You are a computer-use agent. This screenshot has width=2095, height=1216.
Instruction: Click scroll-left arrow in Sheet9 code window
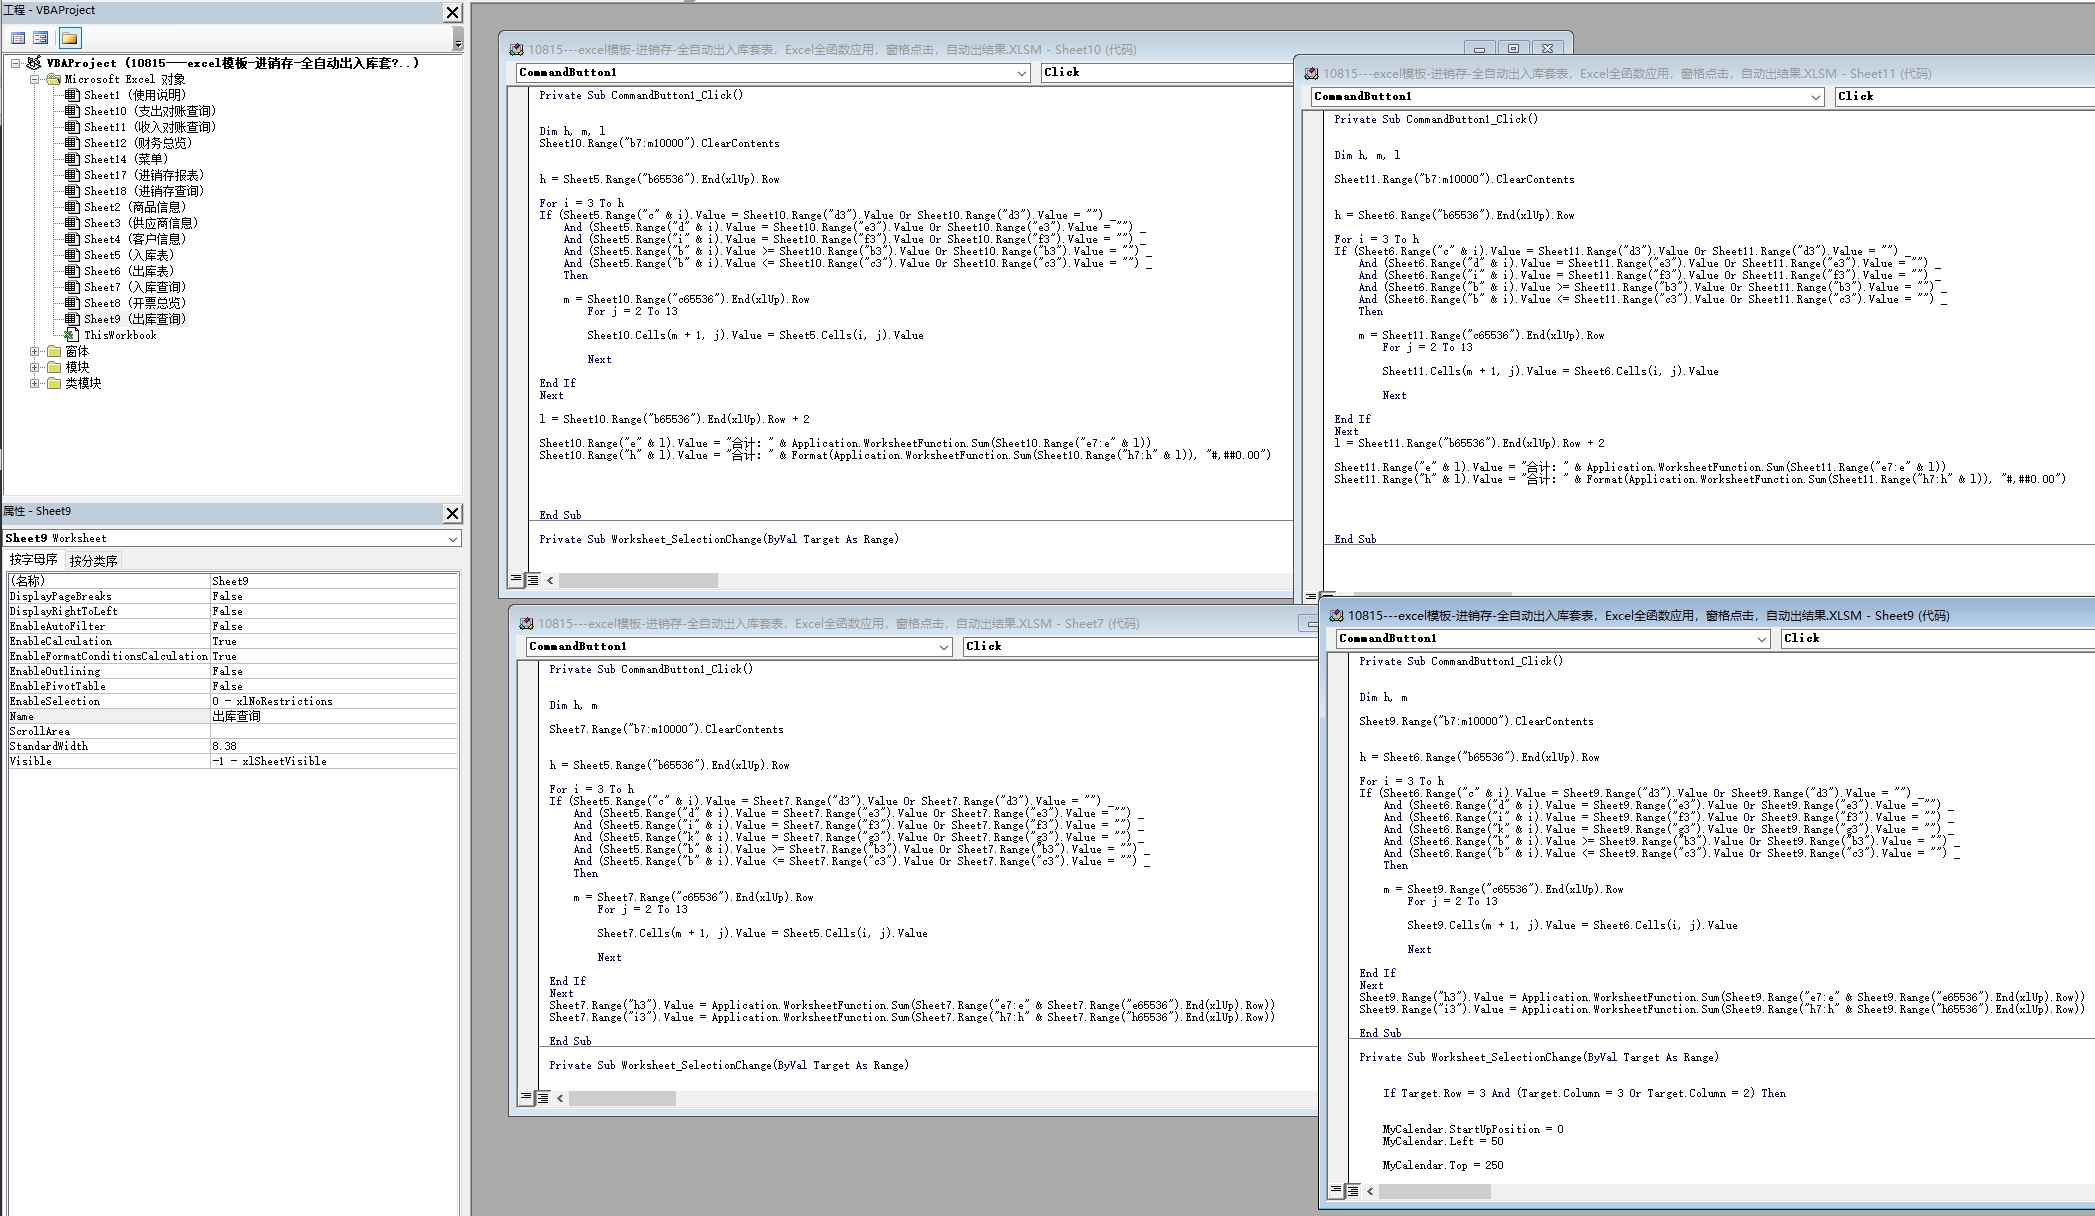point(1370,1191)
